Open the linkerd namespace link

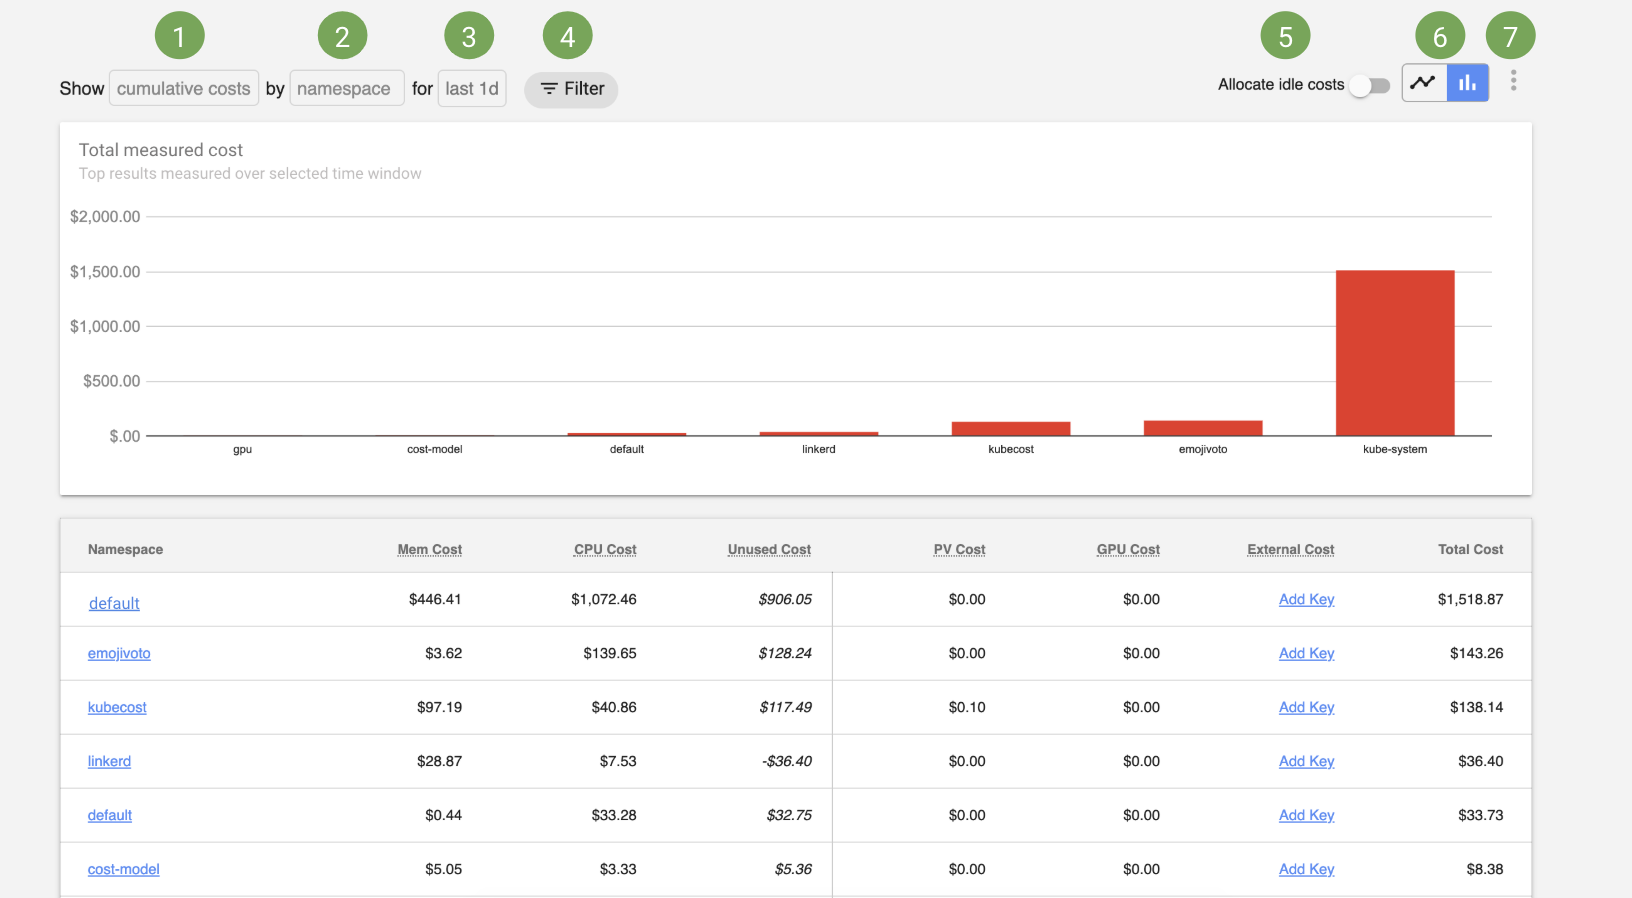(x=109, y=761)
